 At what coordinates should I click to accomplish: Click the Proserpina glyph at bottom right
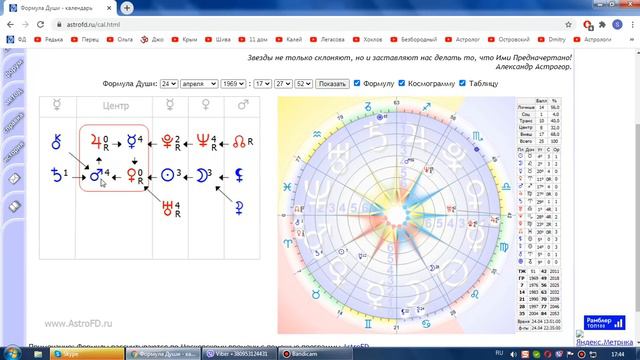pos(239,208)
